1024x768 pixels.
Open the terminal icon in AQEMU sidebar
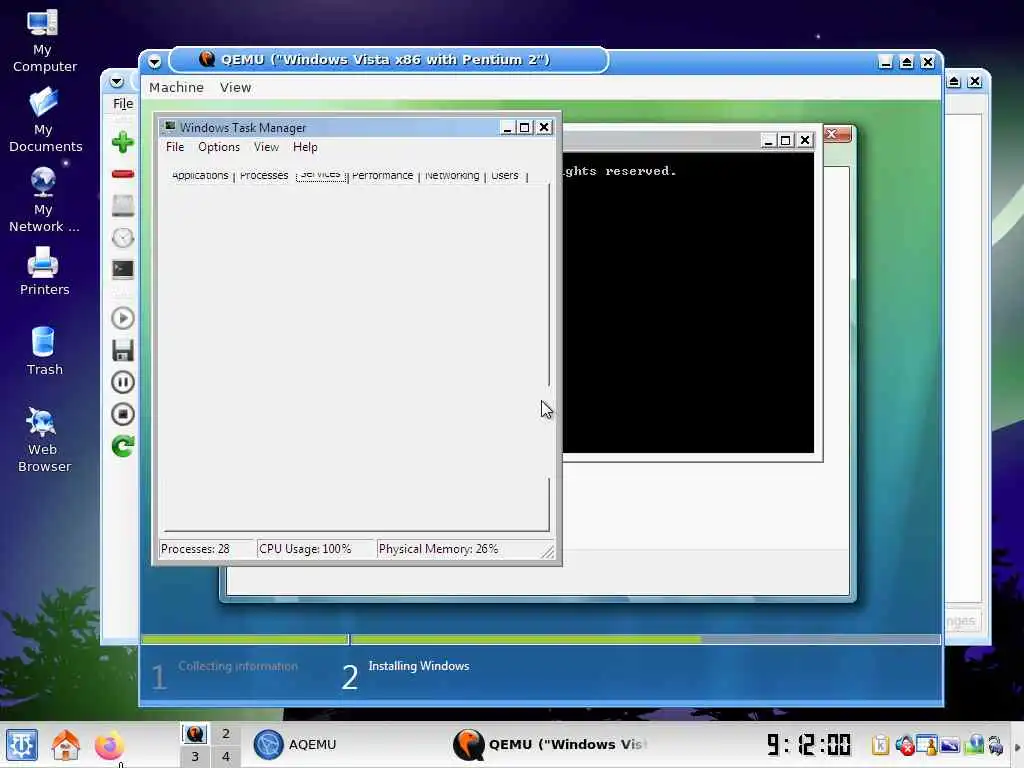[122, 269]
